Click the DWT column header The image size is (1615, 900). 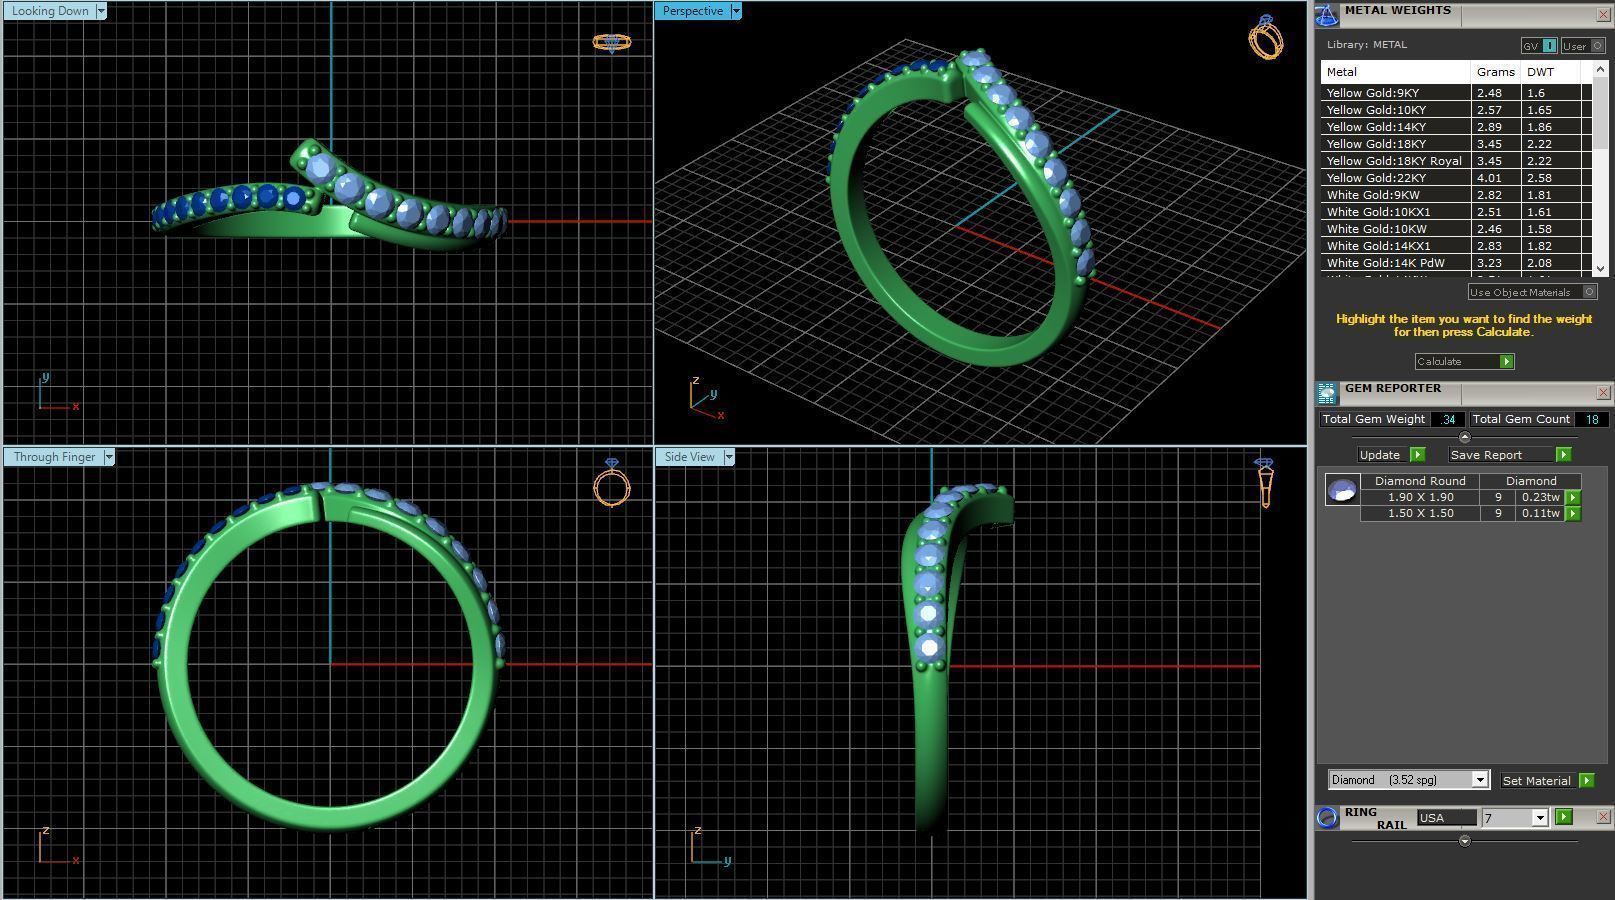pos(1551,72)
